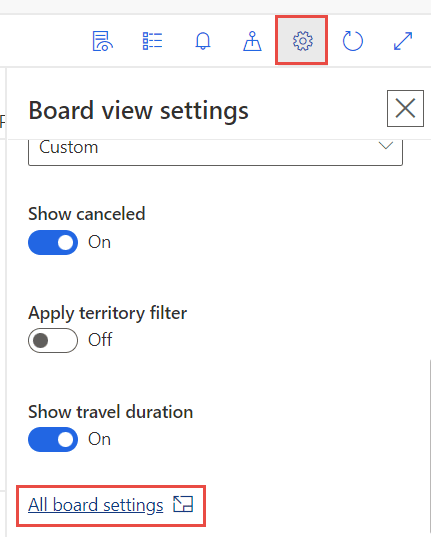
Task: Open booking alerts bell icon
Action: click(203, 41)
